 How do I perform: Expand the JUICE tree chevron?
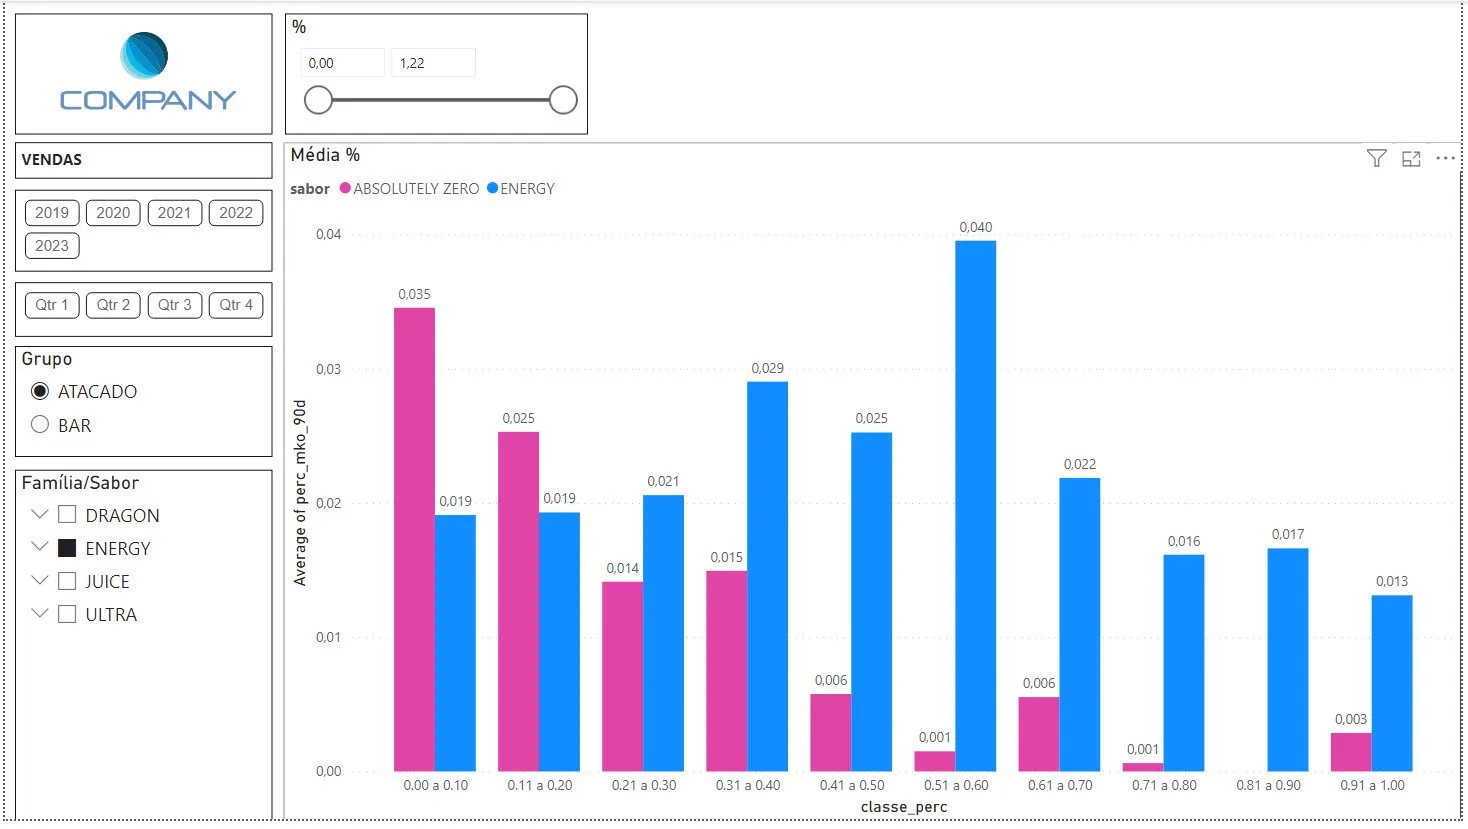click(40, 581)
